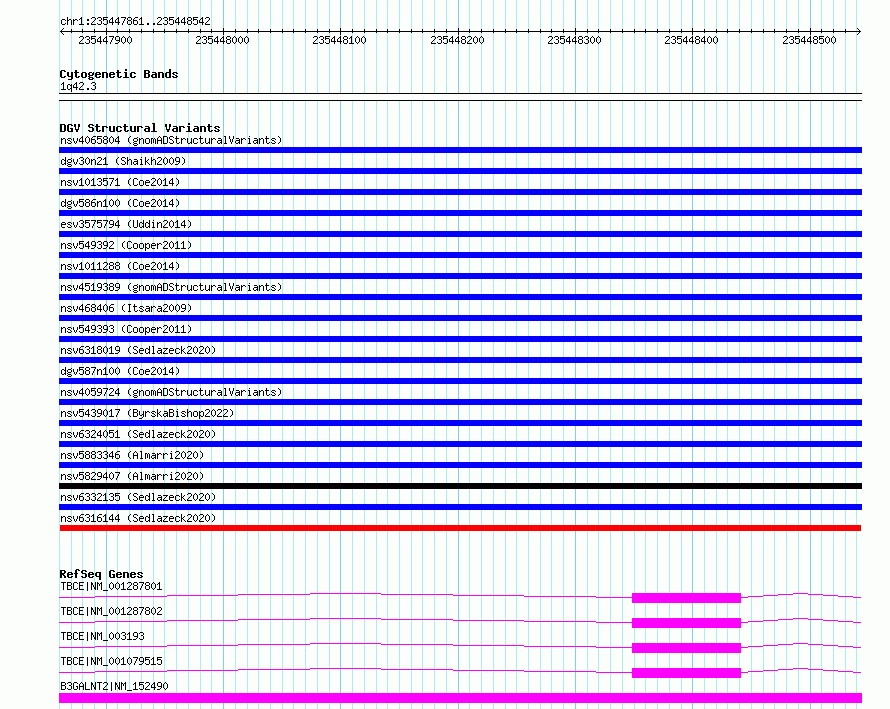Click ruler position 235448500
Viewport: 890px width, 709px height.
(809, 40)
